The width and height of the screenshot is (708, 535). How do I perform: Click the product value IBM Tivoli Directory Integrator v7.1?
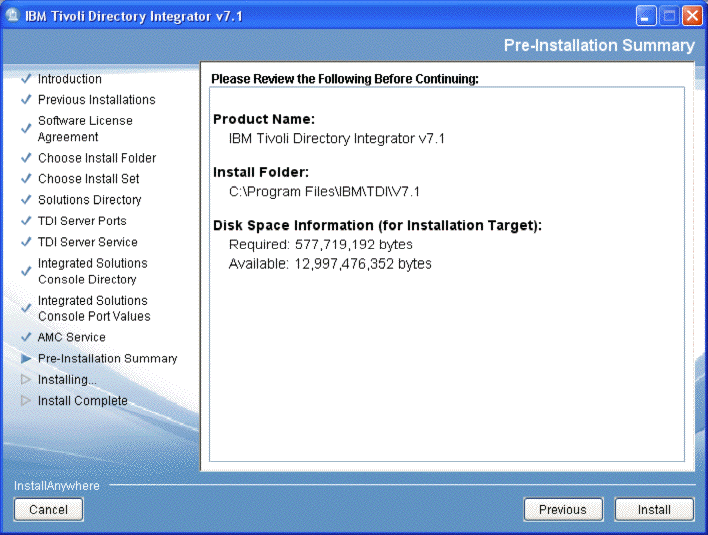click(337, 139)
